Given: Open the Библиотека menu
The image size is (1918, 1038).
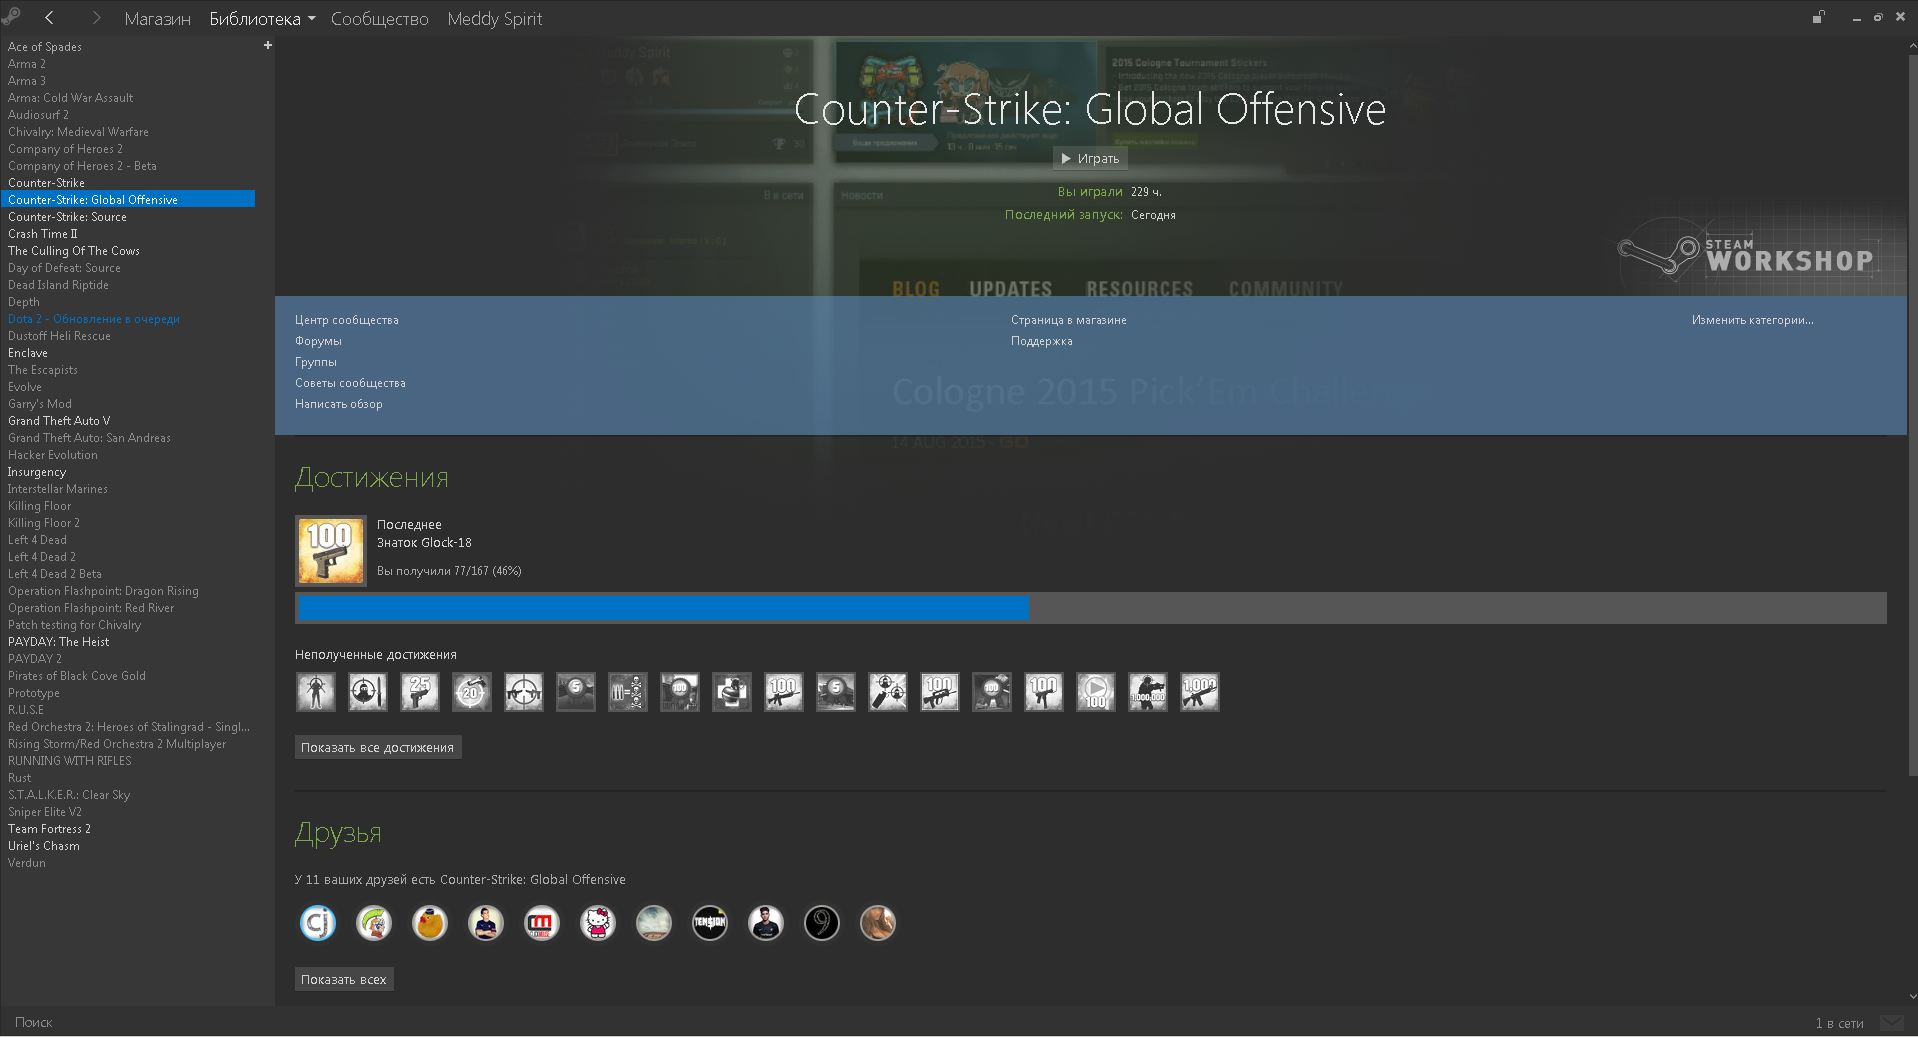Looking at the screenshot, I should 255,19.
